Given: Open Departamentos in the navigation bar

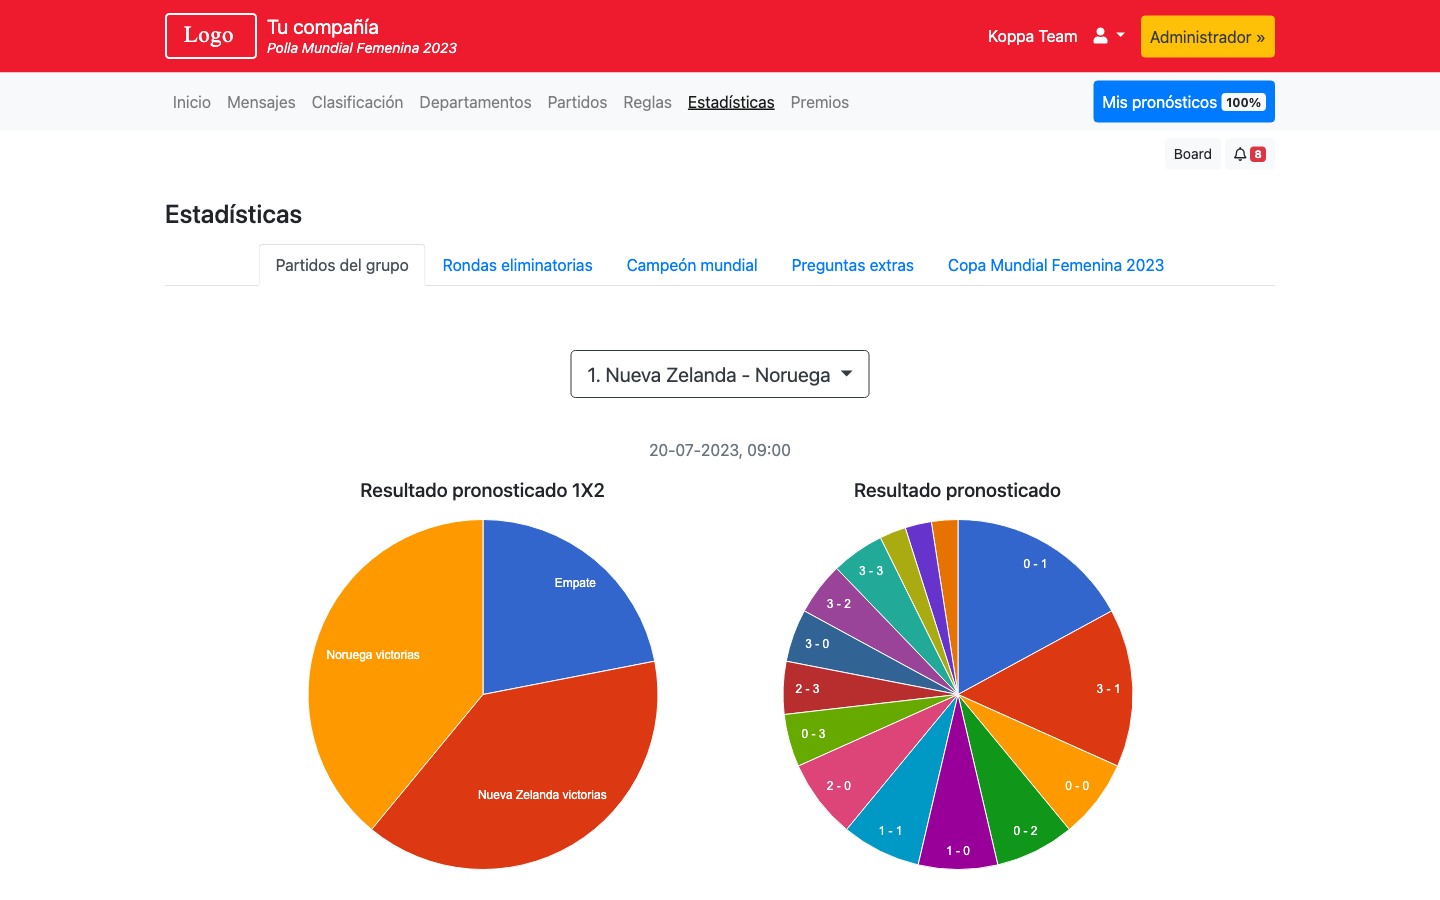Looking at the screenshot, I should tap(475, 102).
